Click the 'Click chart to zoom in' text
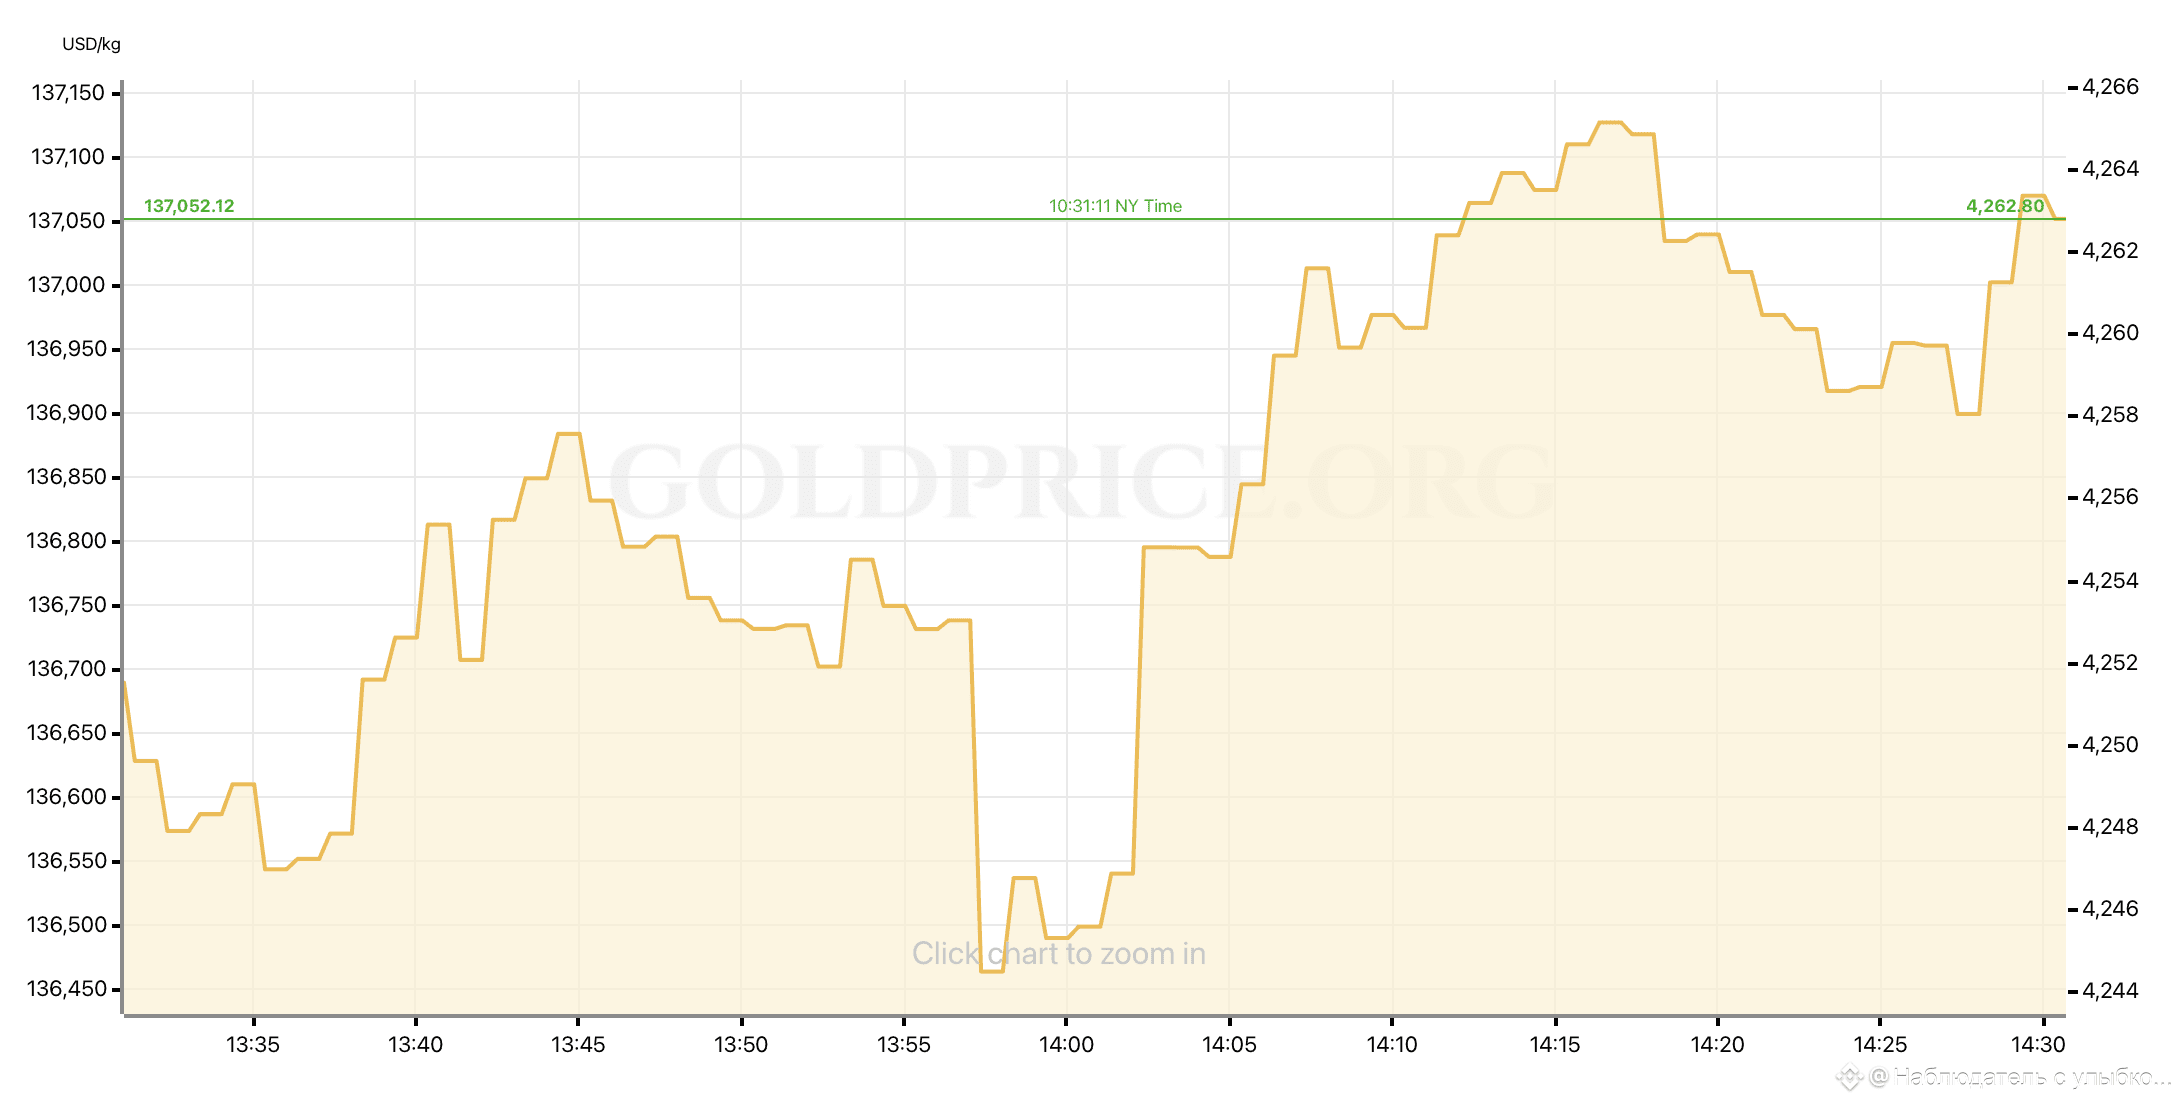The height and width of the screenshot is (1102, 2180). pyautogui.click(x=1058, y=954)
